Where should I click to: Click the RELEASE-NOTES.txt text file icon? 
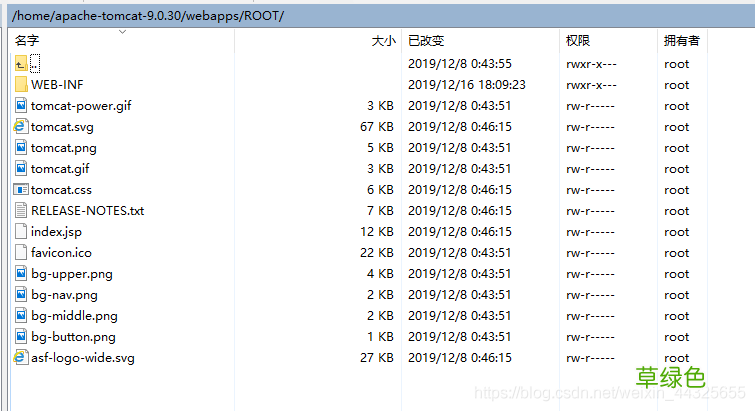click(21, 210)
